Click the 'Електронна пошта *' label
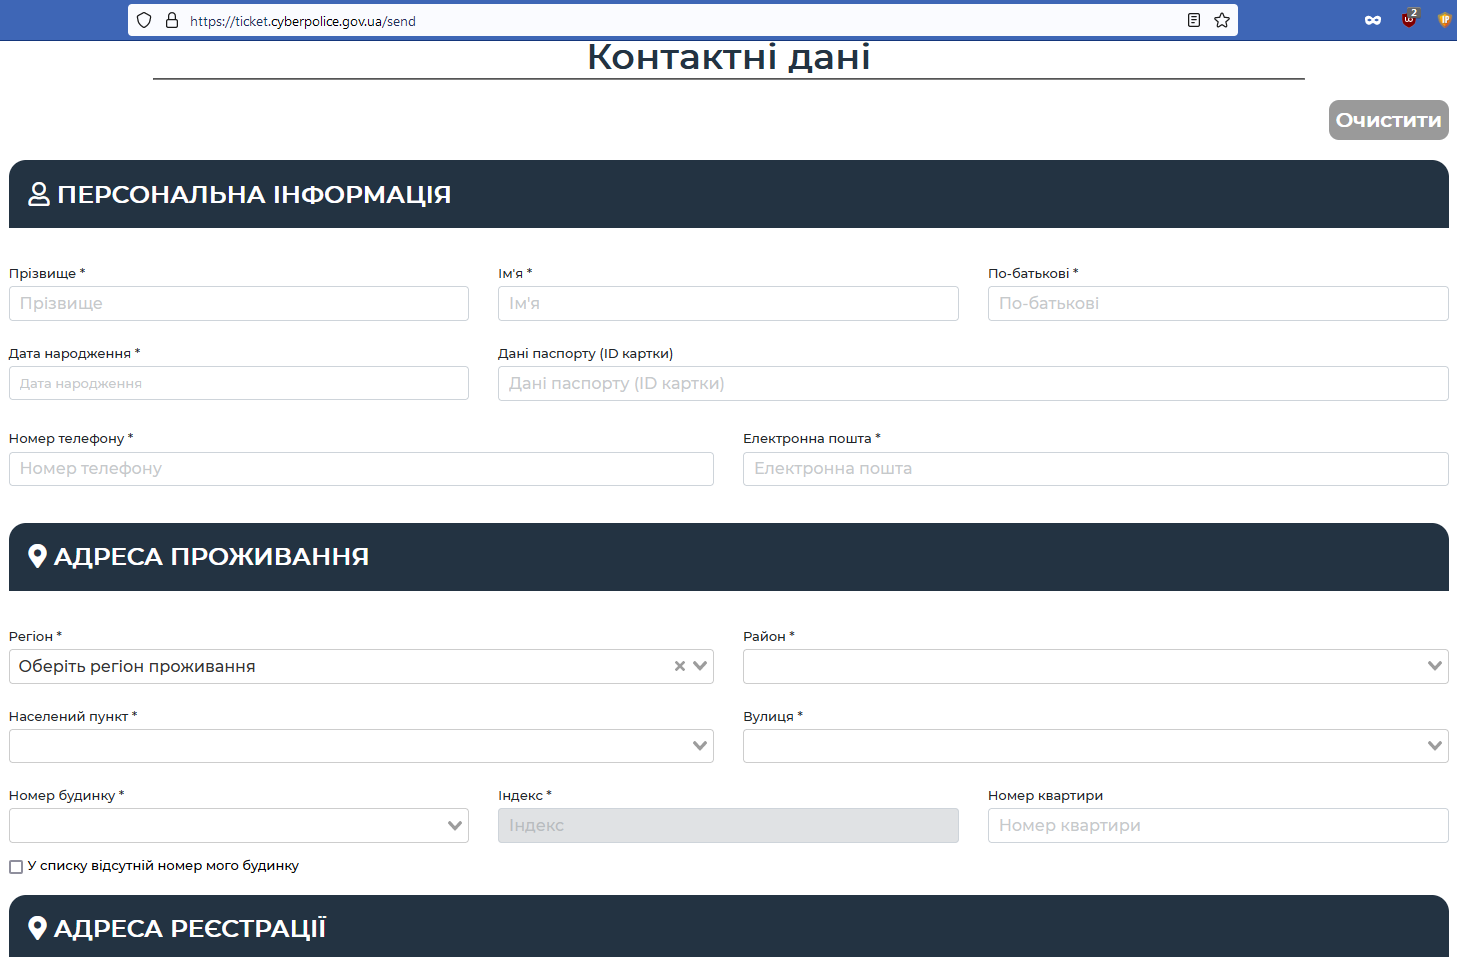This screenshot has width=1457, height=957. [812, 438]
